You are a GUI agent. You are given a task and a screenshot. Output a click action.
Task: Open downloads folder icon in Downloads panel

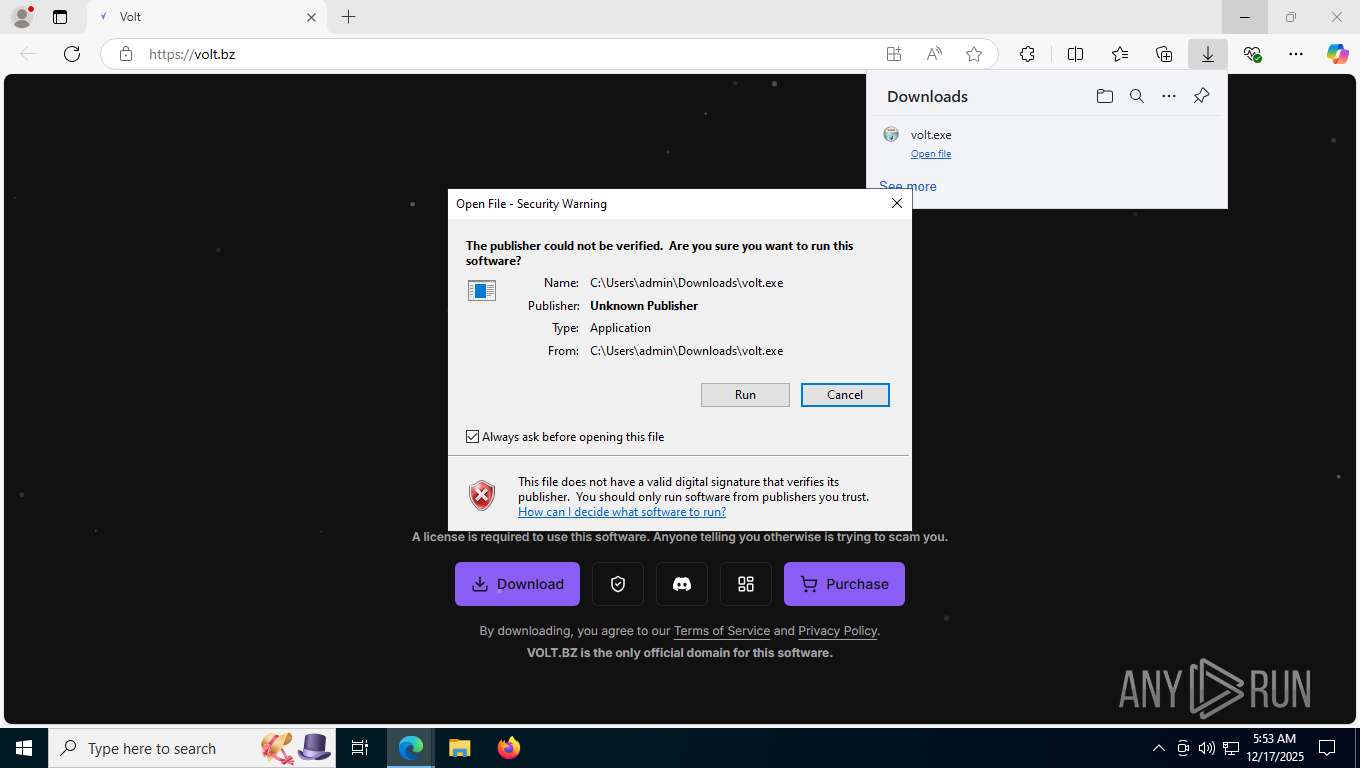1104,96
